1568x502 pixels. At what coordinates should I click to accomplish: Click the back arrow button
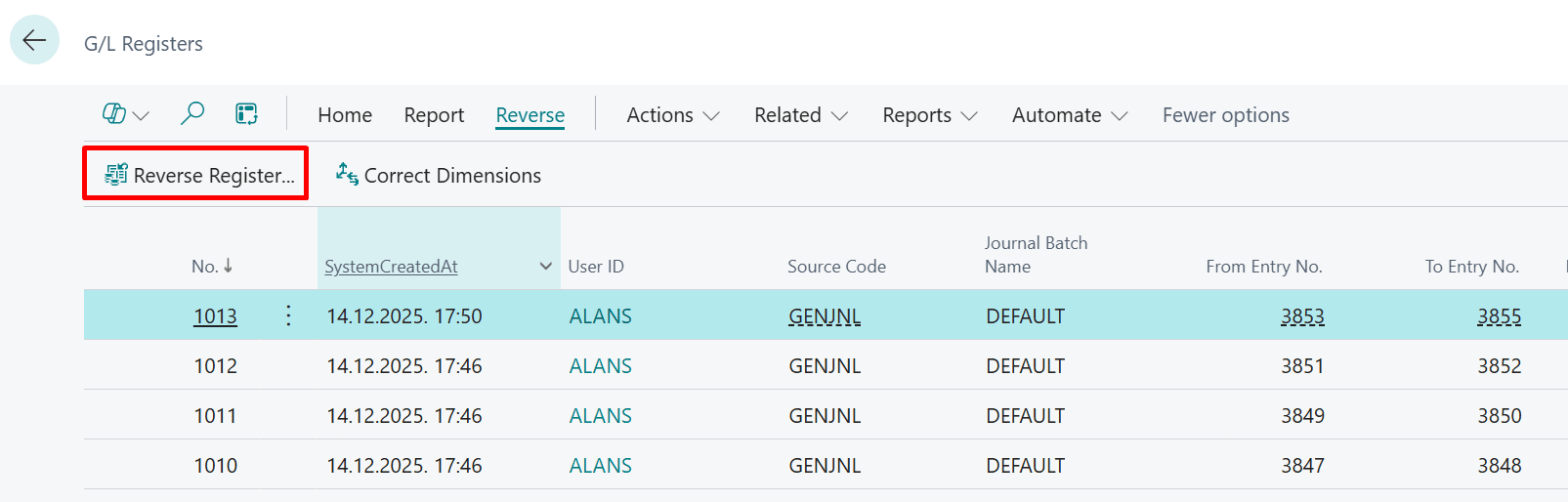point(35,40)
